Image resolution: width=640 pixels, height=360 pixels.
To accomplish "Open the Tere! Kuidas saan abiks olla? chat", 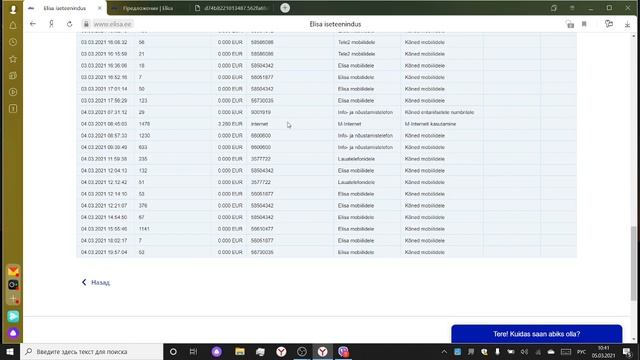I will [537, 334].
